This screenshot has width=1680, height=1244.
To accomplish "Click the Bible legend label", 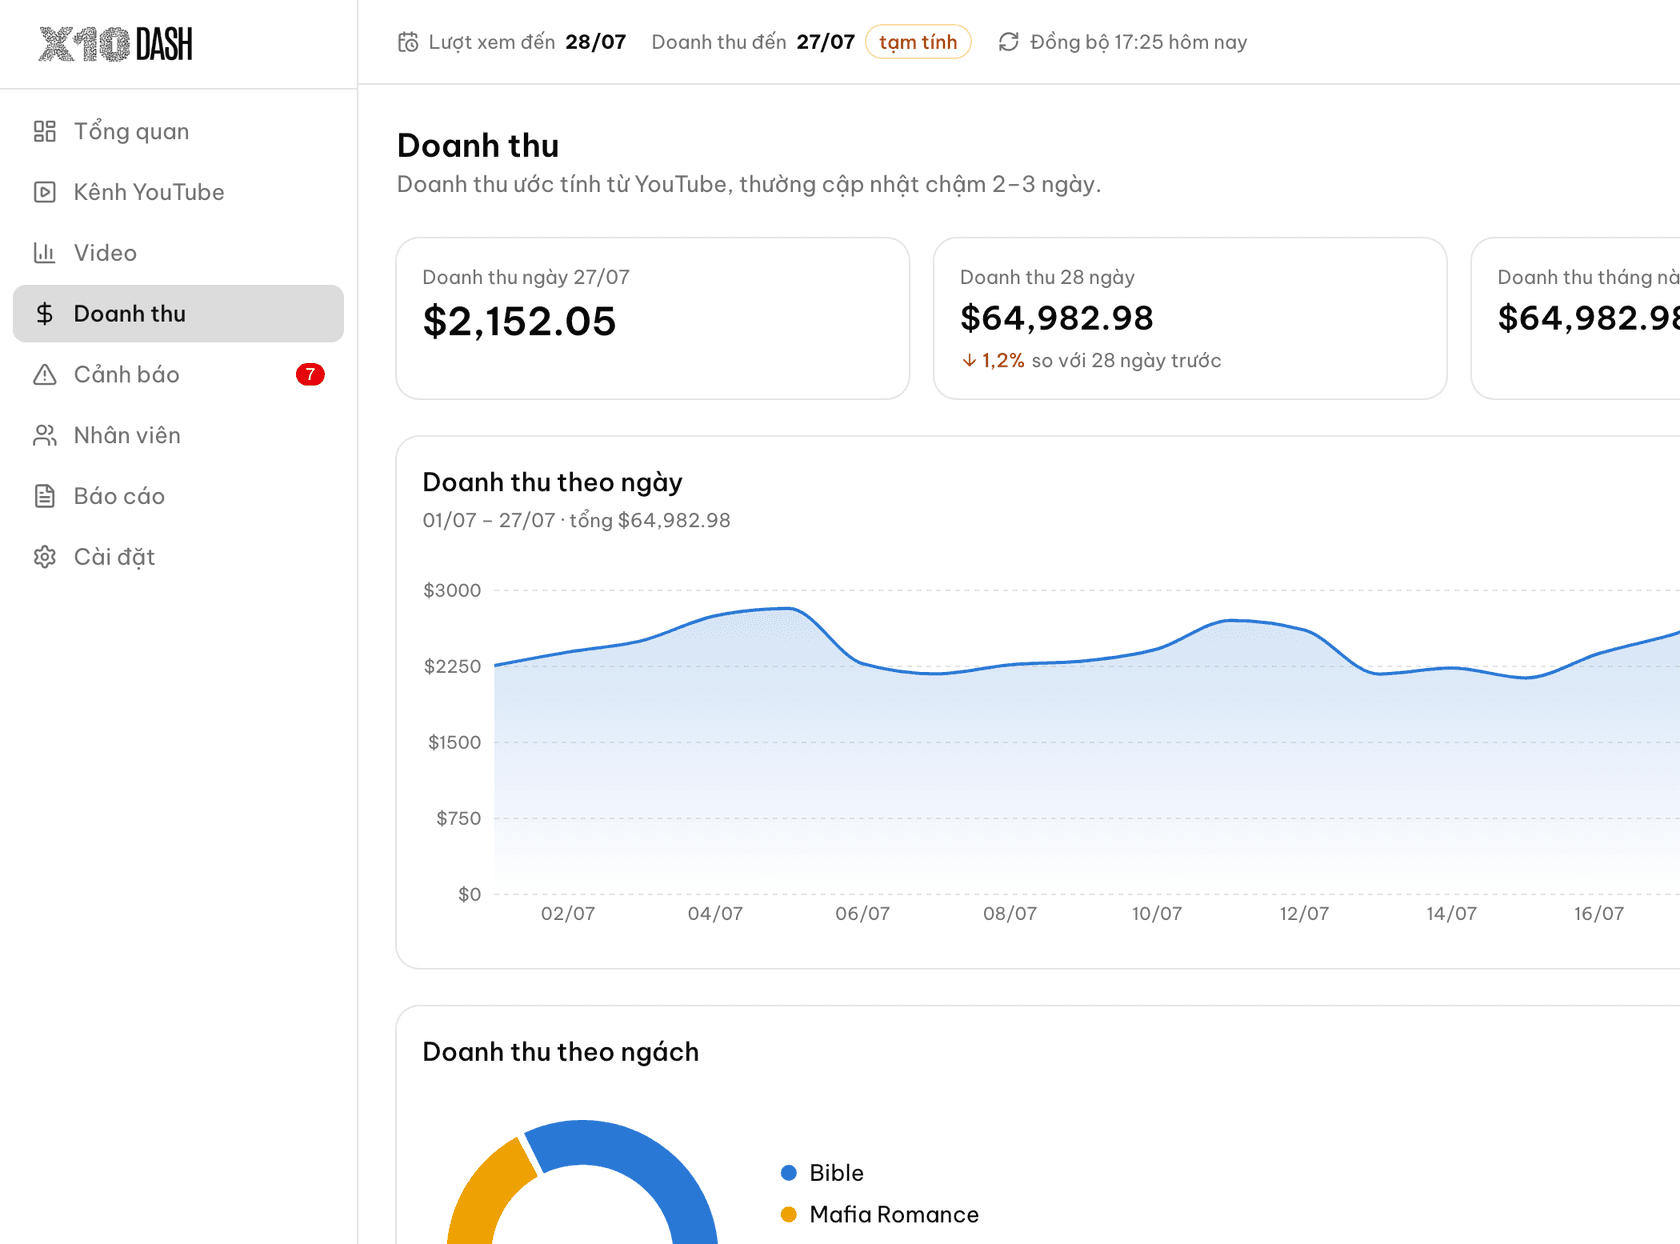I will click(x=836, y=1173).
